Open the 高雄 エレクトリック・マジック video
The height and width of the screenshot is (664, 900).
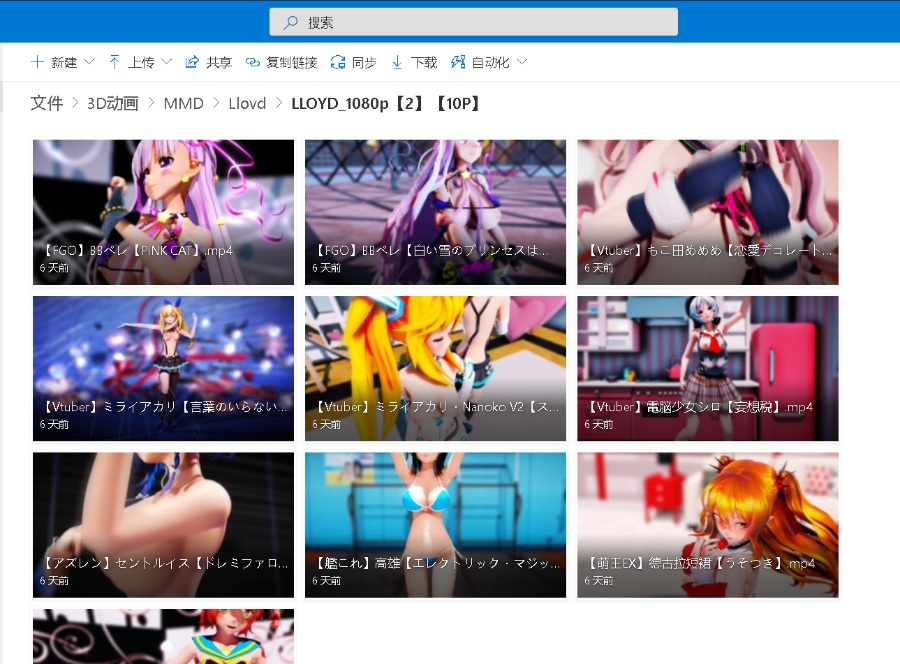pyautogui.click(x=435, y=524)
